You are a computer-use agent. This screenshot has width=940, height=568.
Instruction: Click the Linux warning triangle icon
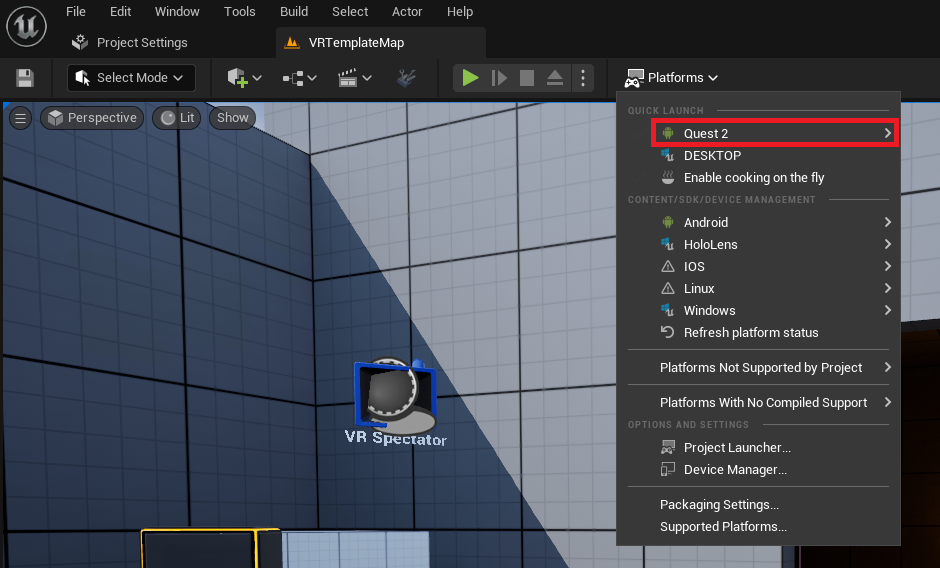click(668, 288)
